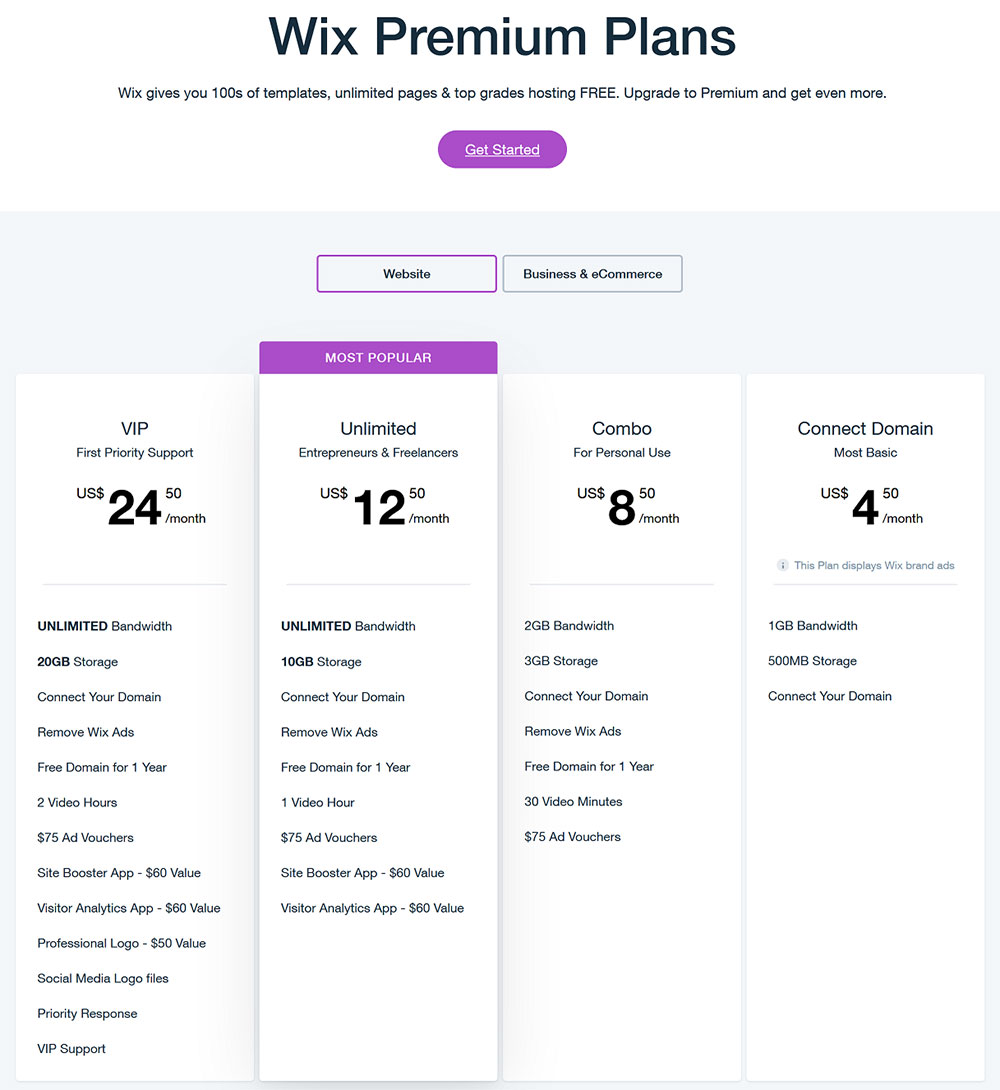This screenshot has height=1090, width=1000.
Task: Choose the Combo plan title
Action: point(622,429)
